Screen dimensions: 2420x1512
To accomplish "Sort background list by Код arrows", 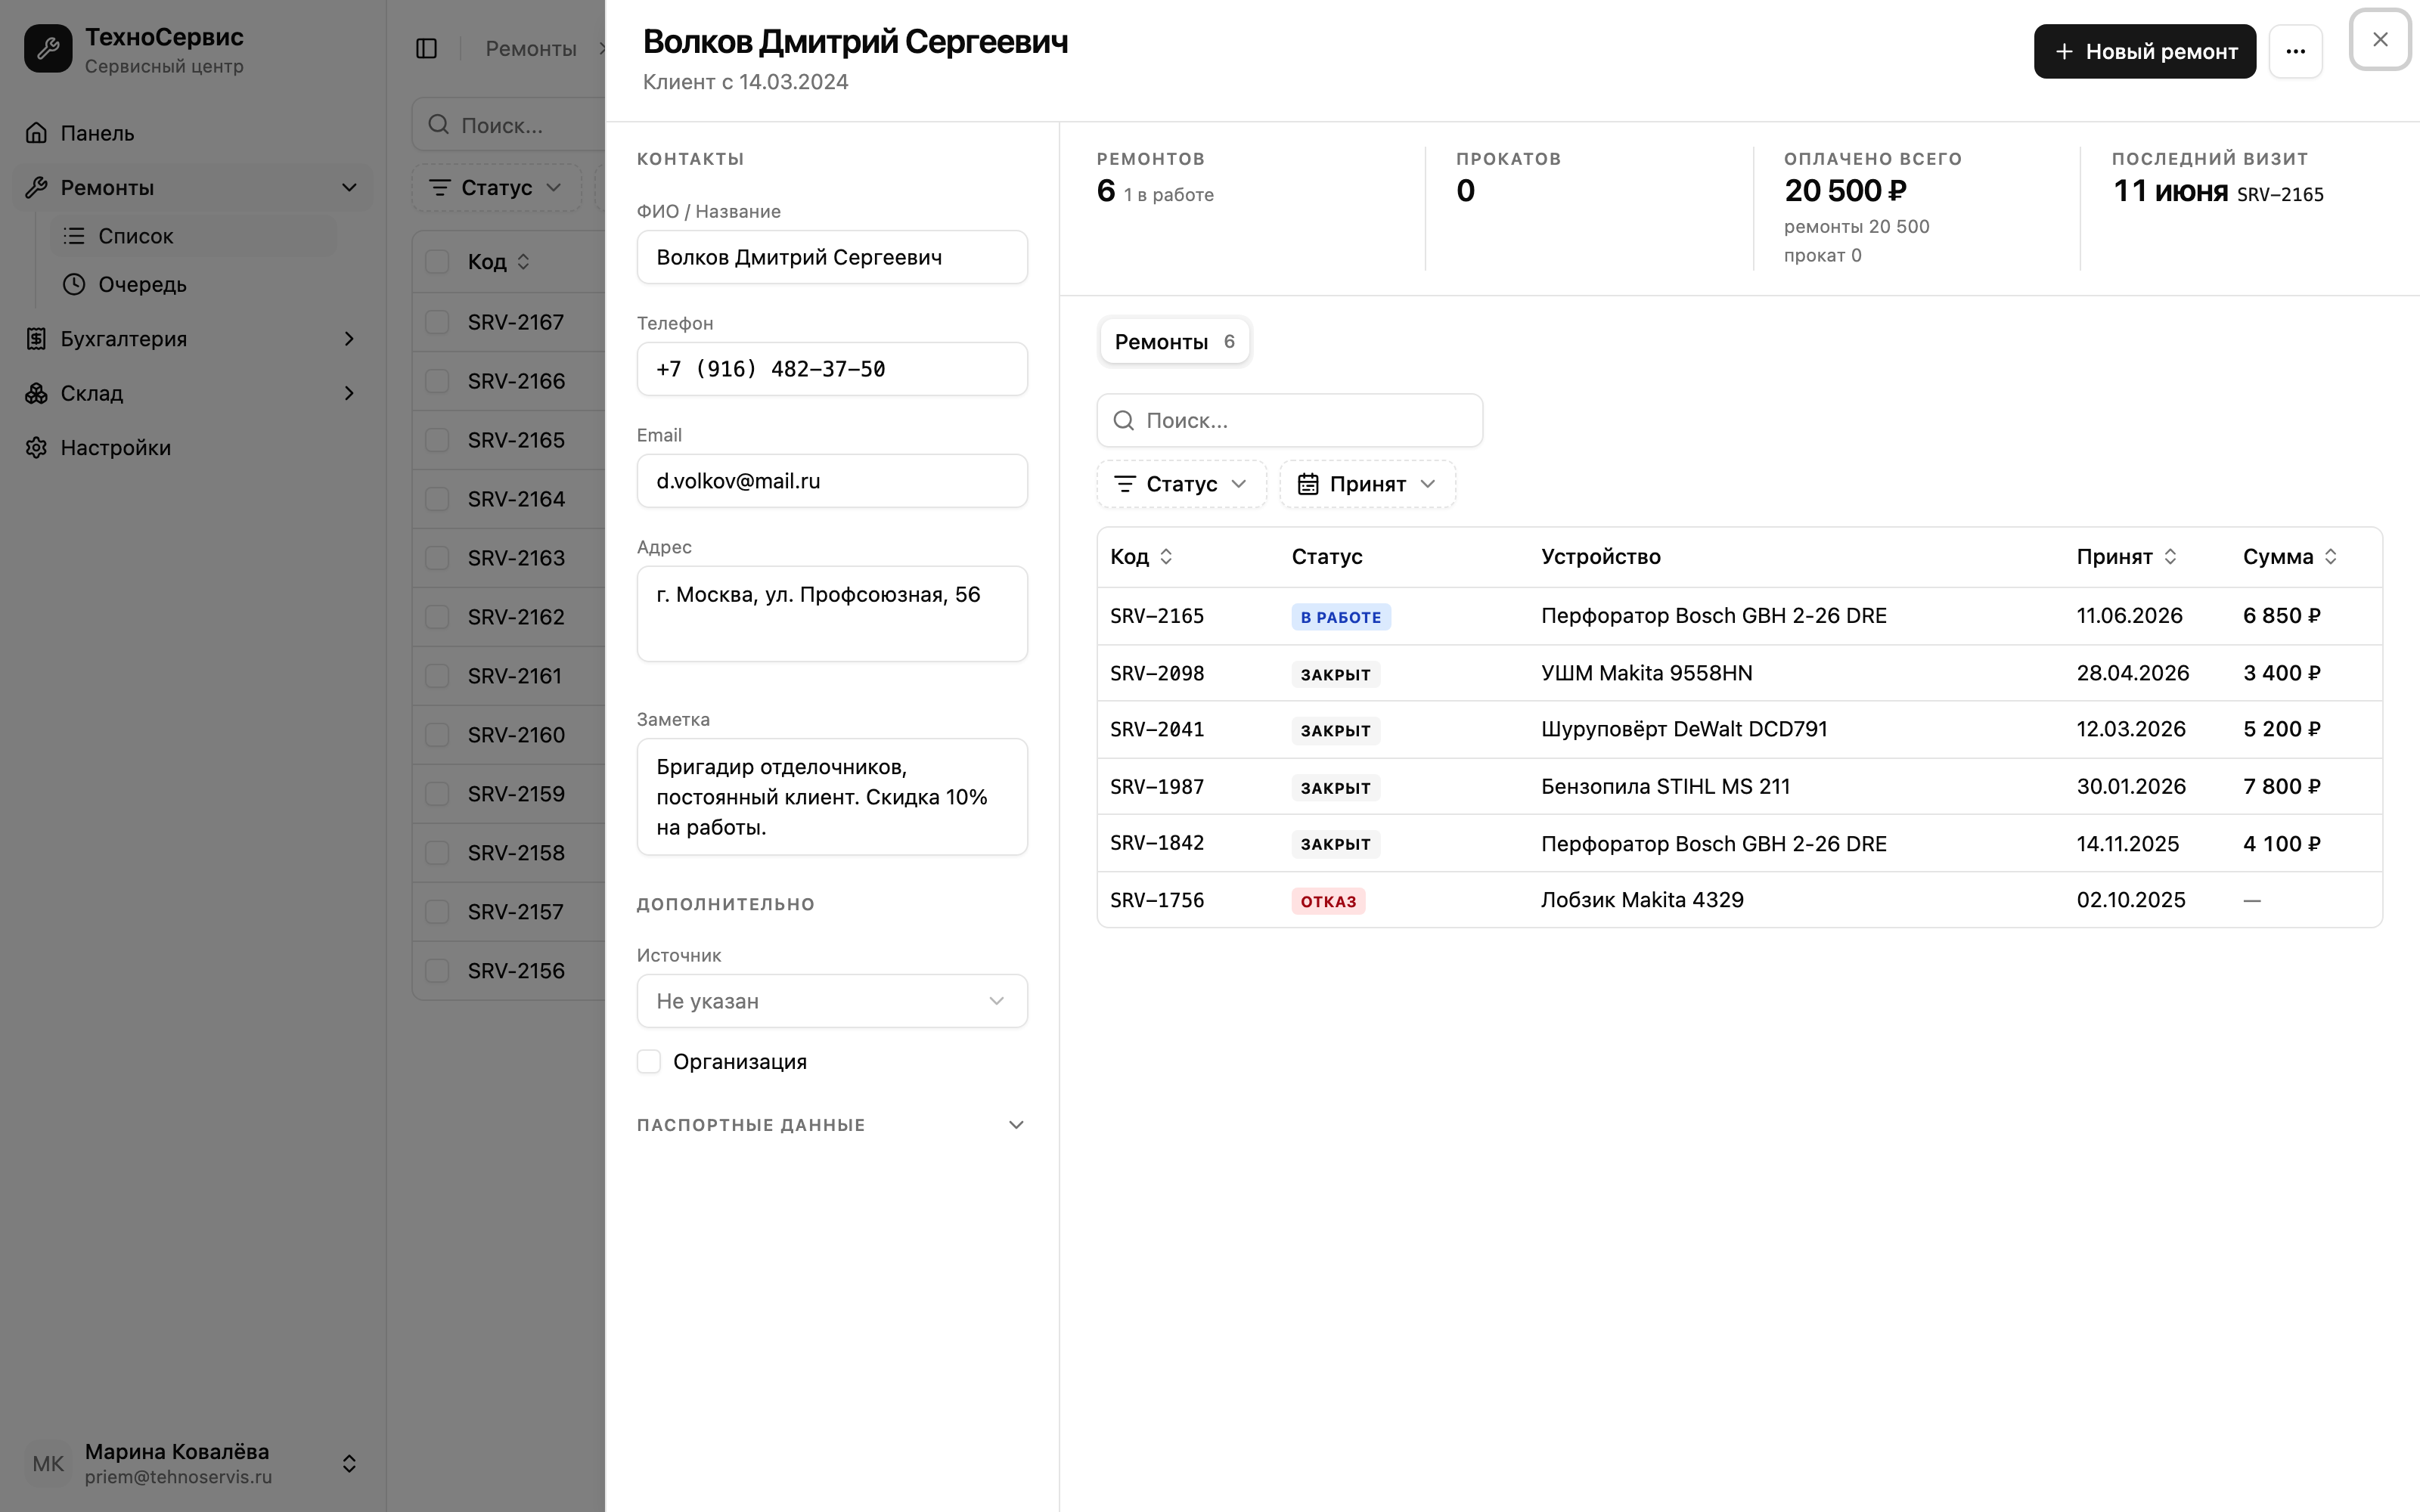I will [x=523, y=262].
